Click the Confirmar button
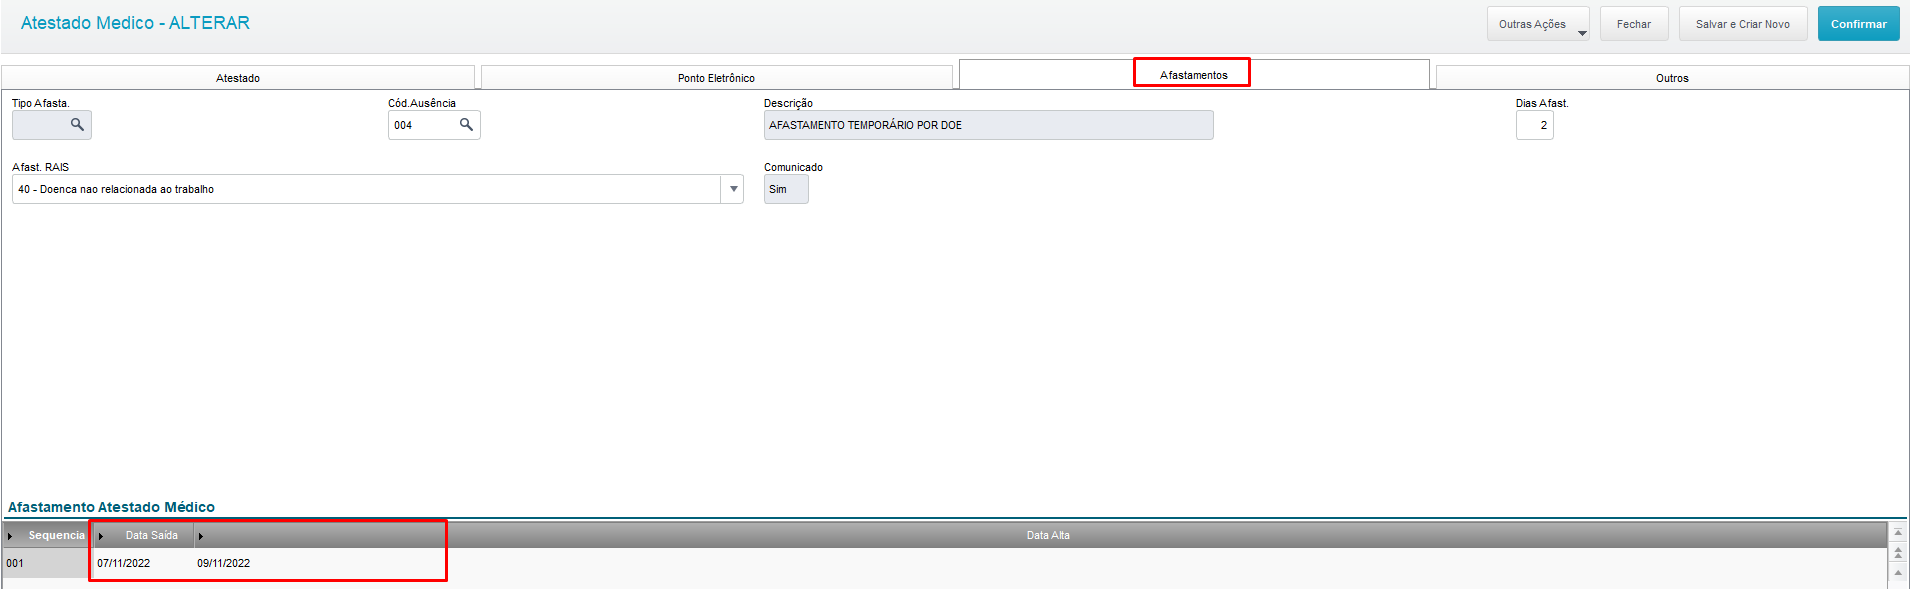Viewport: 1910px width, 589px height. click(x=1858, y=24)
